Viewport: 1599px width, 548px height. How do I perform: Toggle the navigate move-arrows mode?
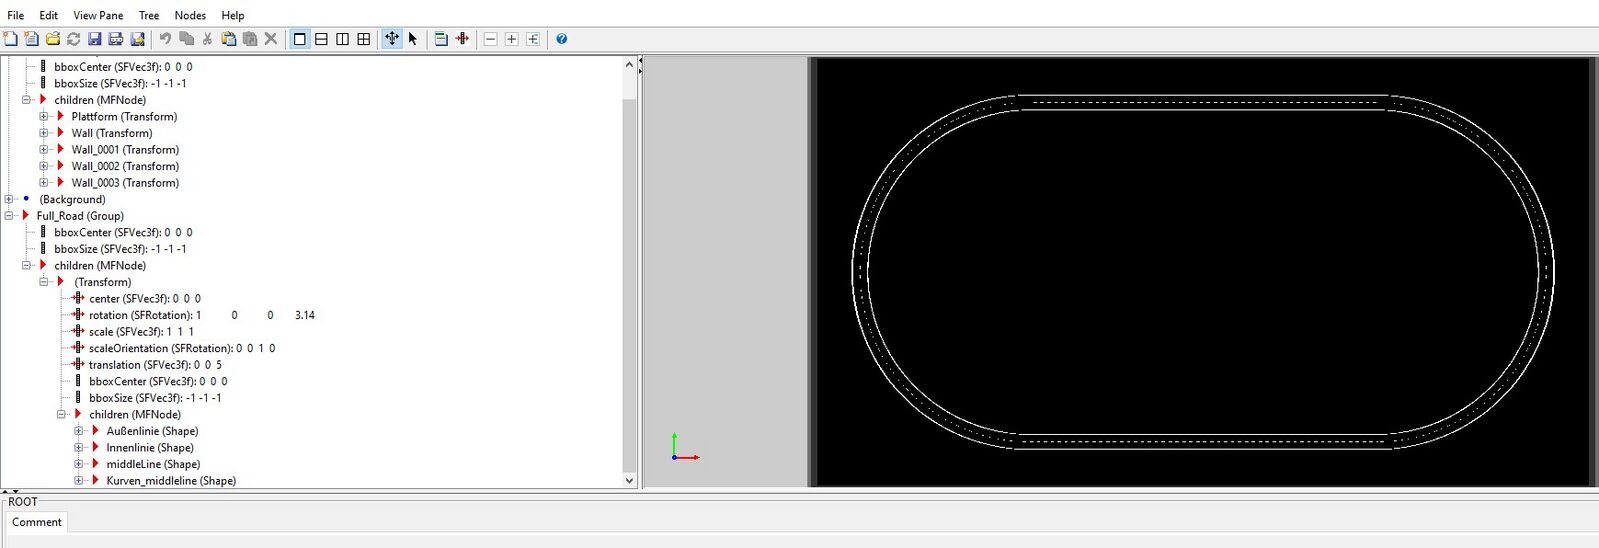[x=392, y=39]
